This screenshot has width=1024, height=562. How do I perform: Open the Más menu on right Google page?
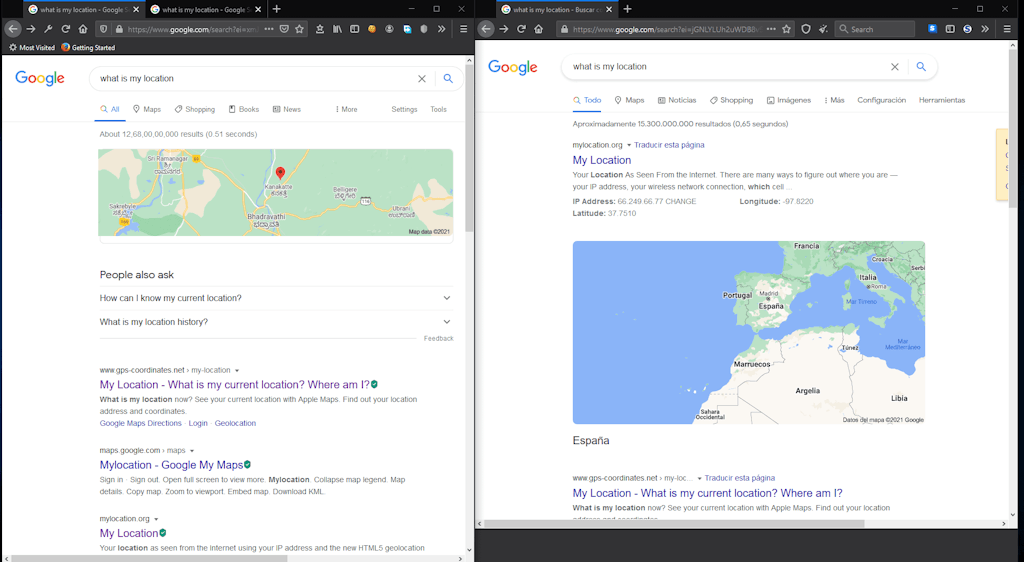(x=834, y=101)
